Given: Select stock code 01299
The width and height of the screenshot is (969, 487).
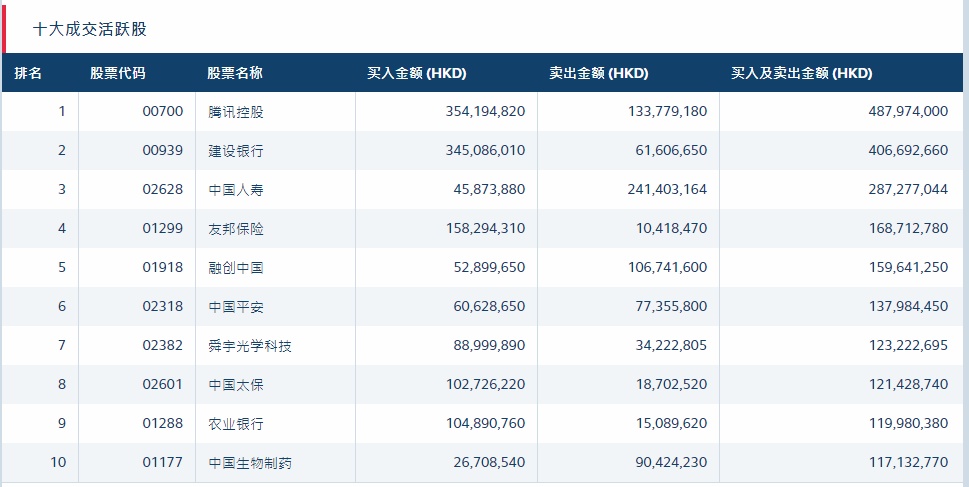Looking at the screenshot, I should pos(163,228).
